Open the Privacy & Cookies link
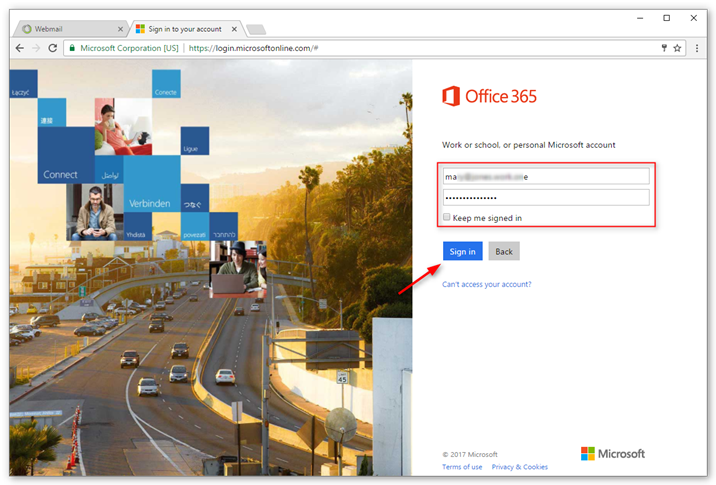The image size is (716, 485). tap(519, 467)
